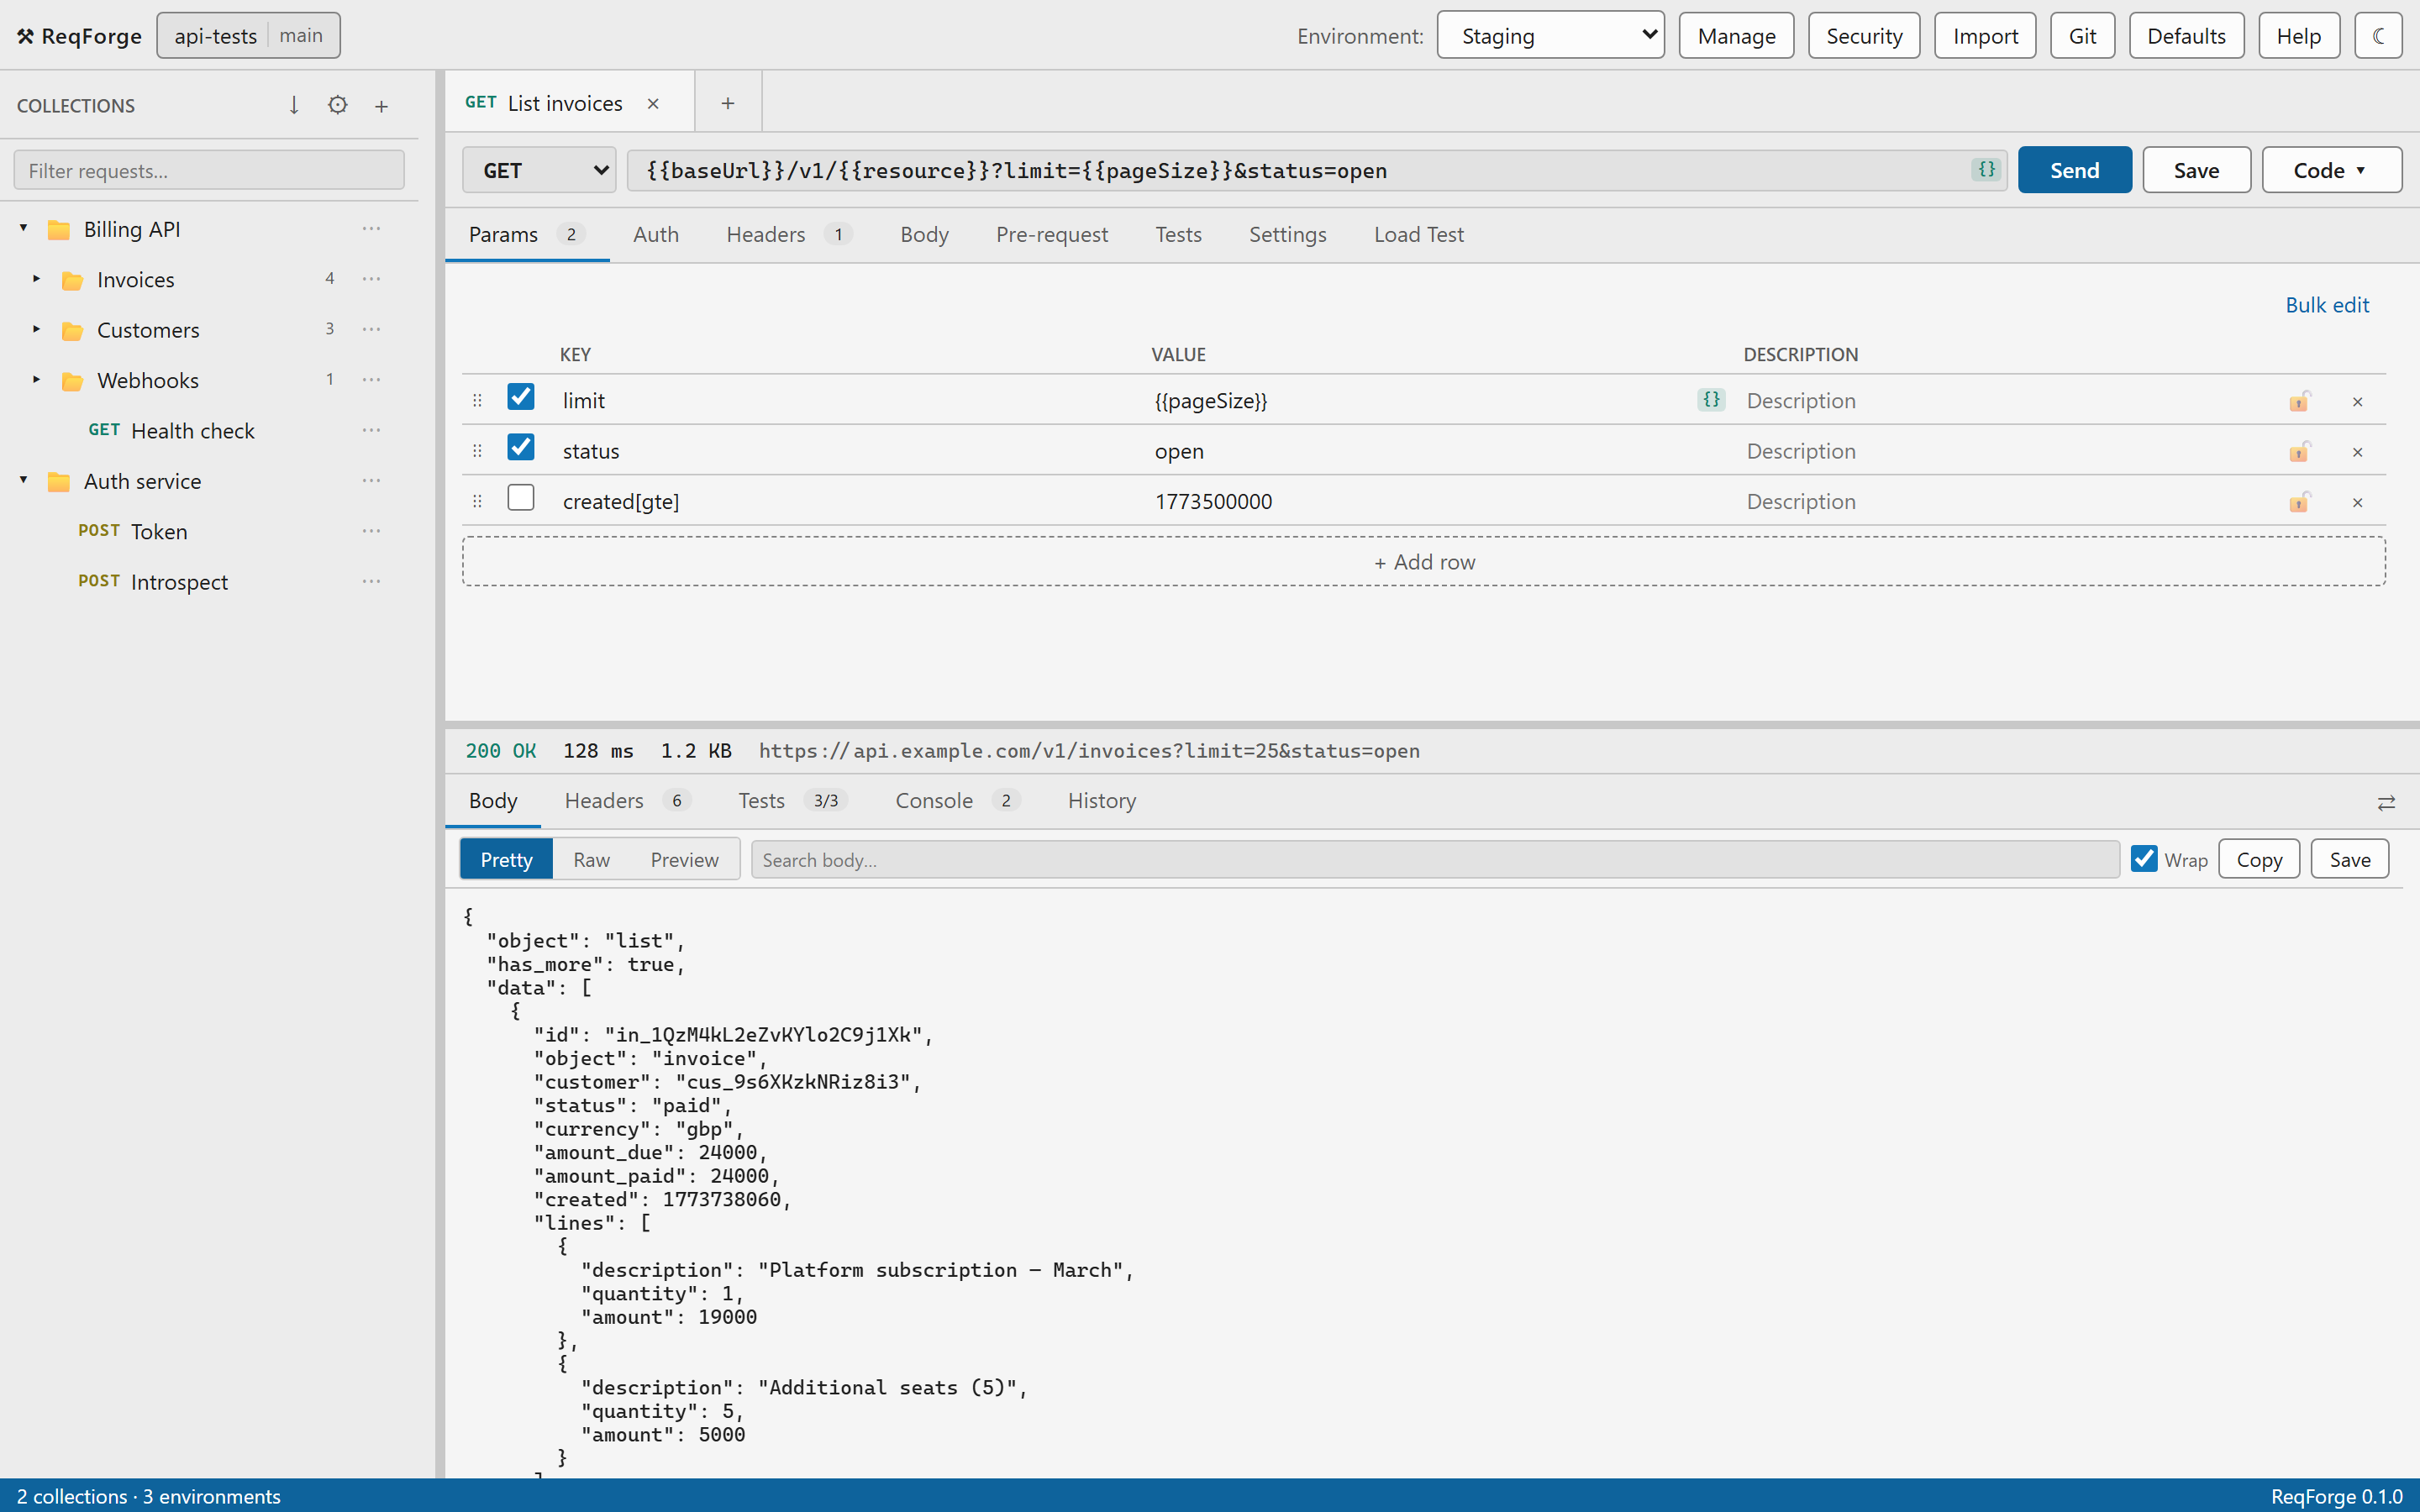
Task: Click the import collections down-arrow icon
Action: pos(294,105)
